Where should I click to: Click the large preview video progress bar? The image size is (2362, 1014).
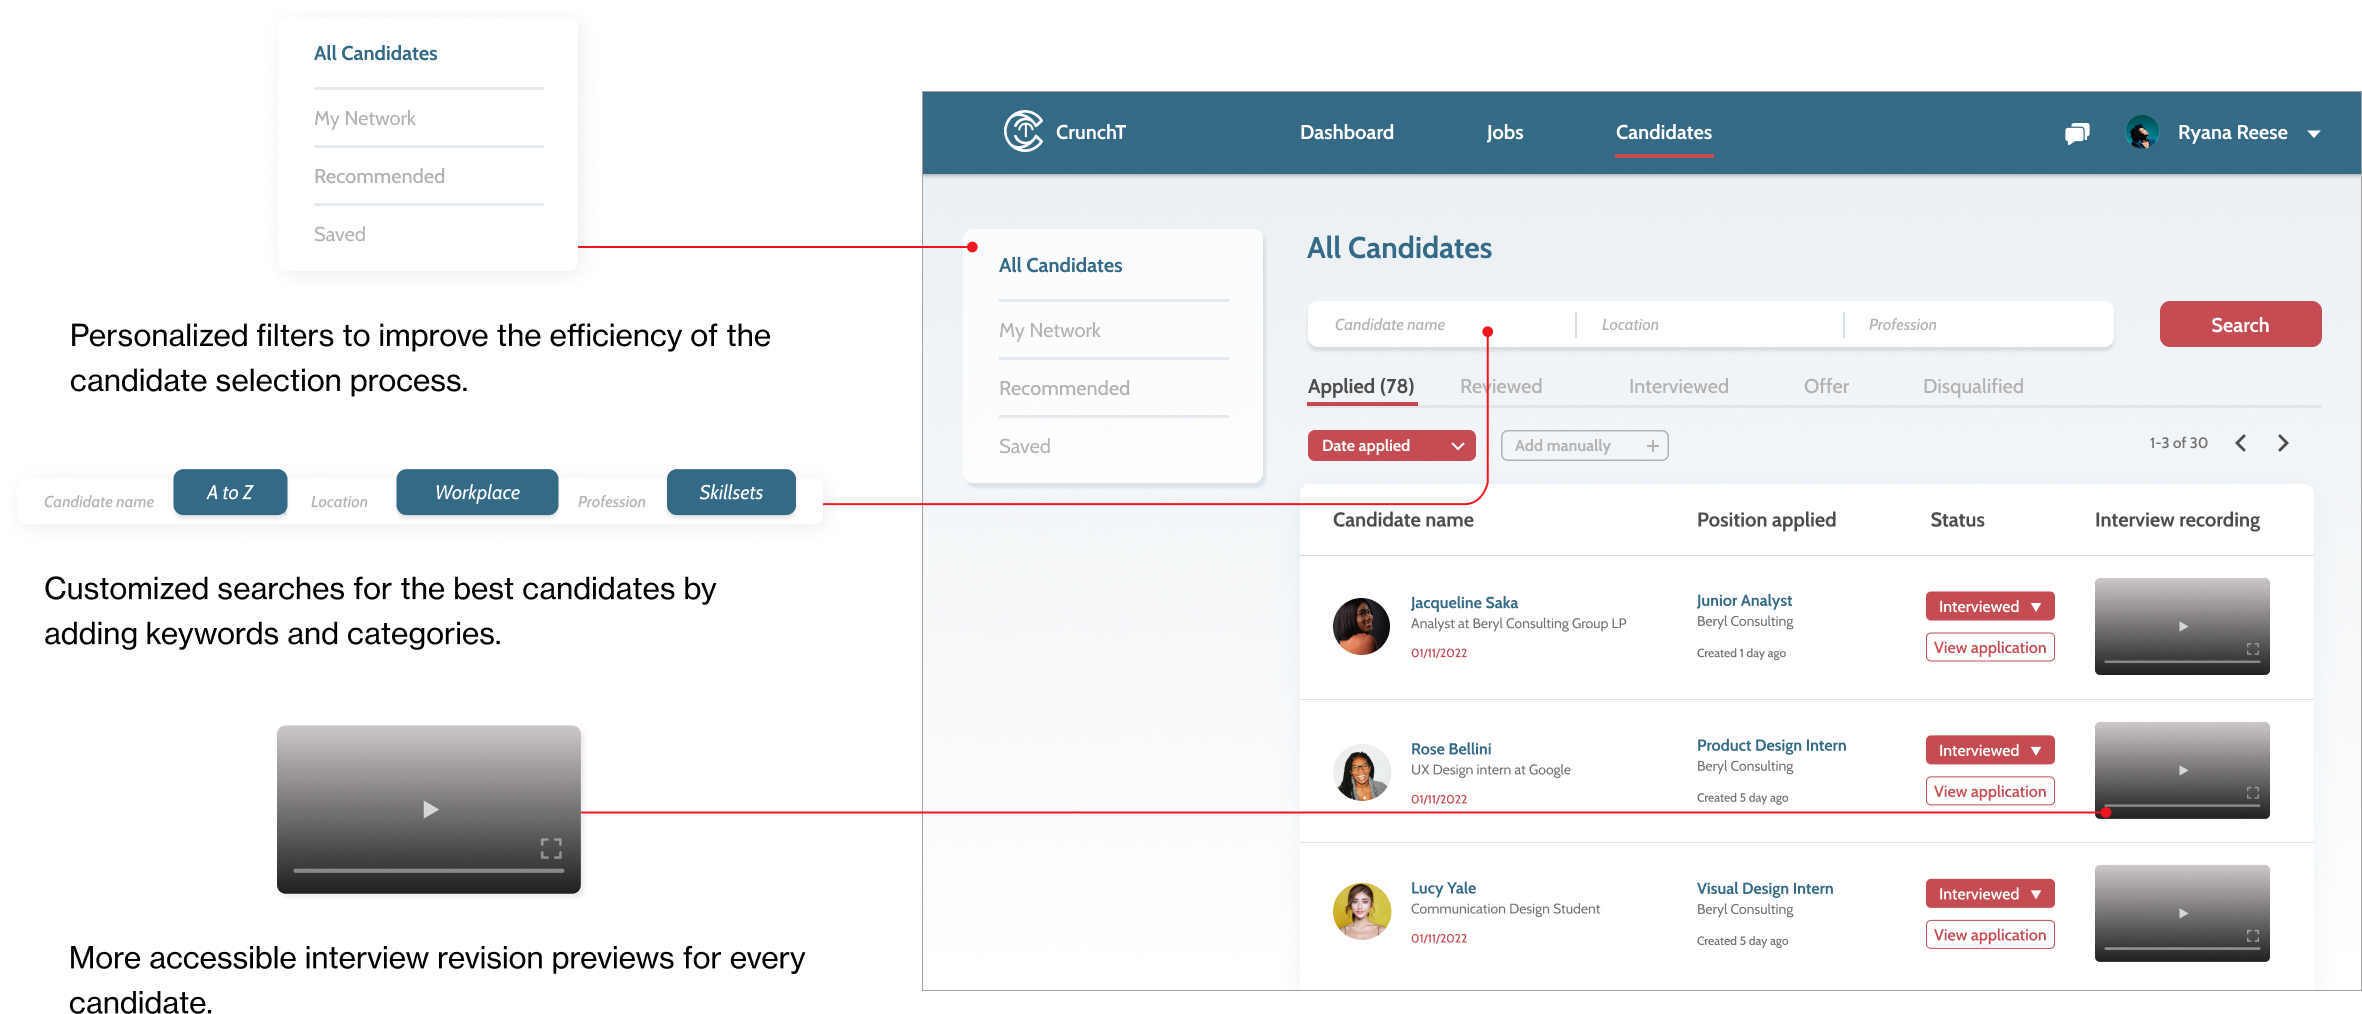coord(428,871)
